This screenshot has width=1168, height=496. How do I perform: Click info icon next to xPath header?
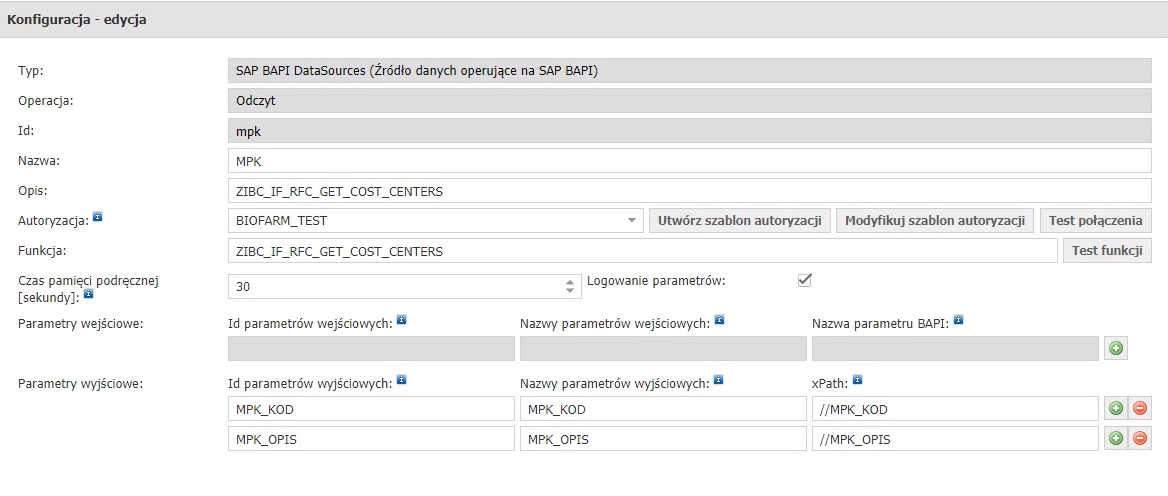[x=857, y=380]
